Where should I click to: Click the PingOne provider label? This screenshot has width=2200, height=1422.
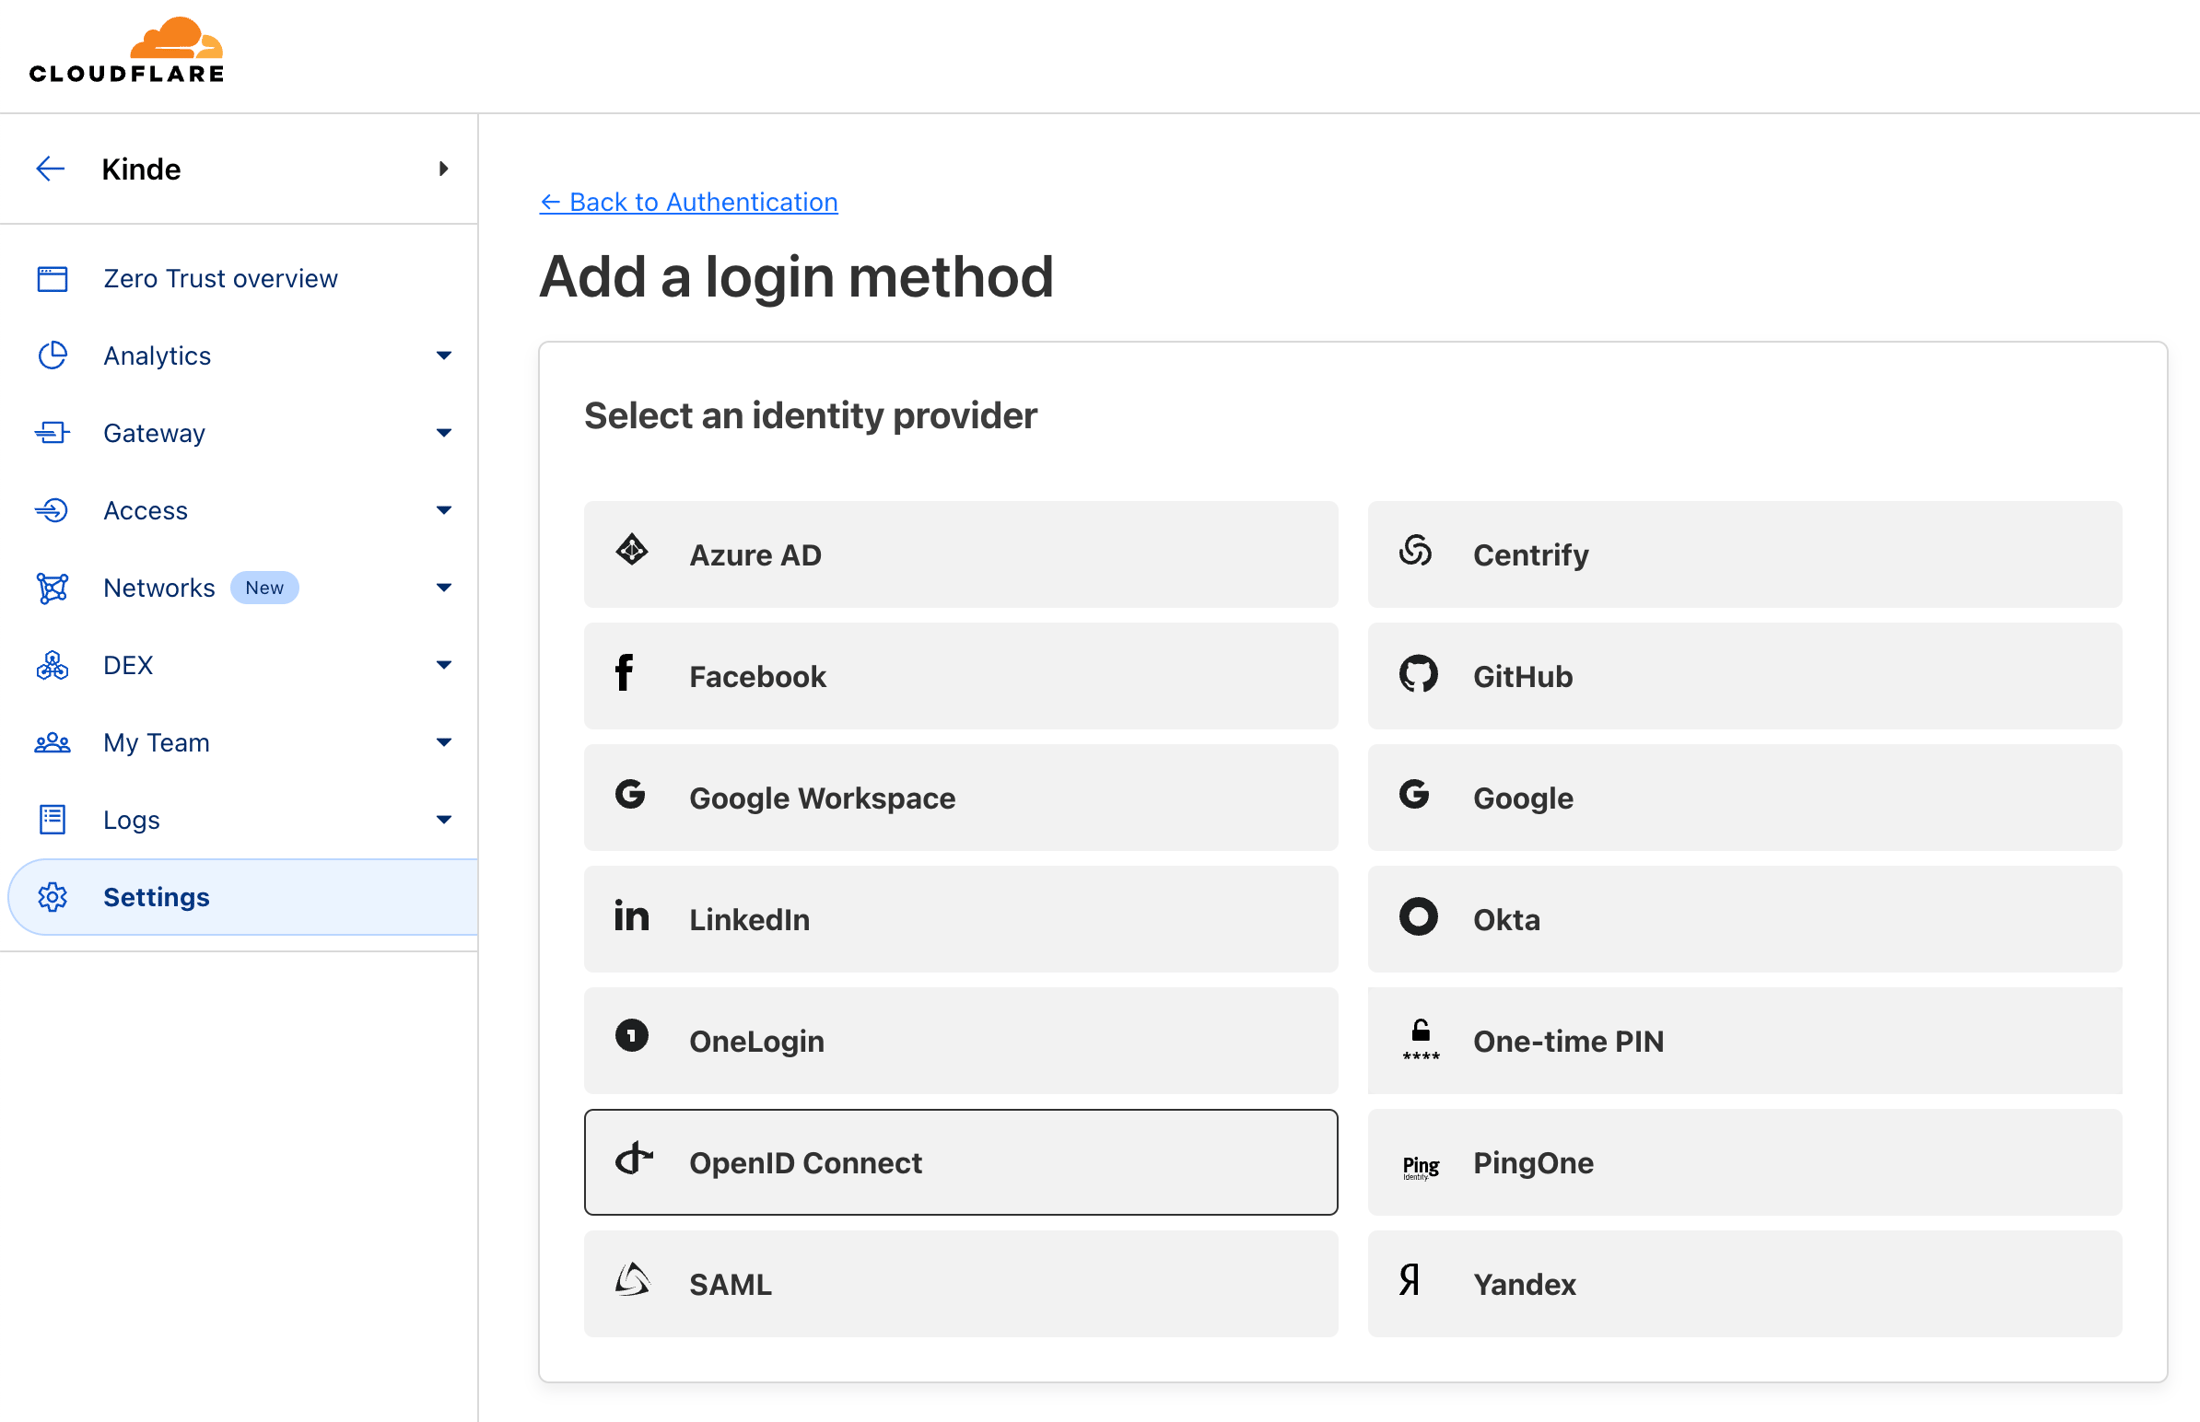pos(1533,1163)
